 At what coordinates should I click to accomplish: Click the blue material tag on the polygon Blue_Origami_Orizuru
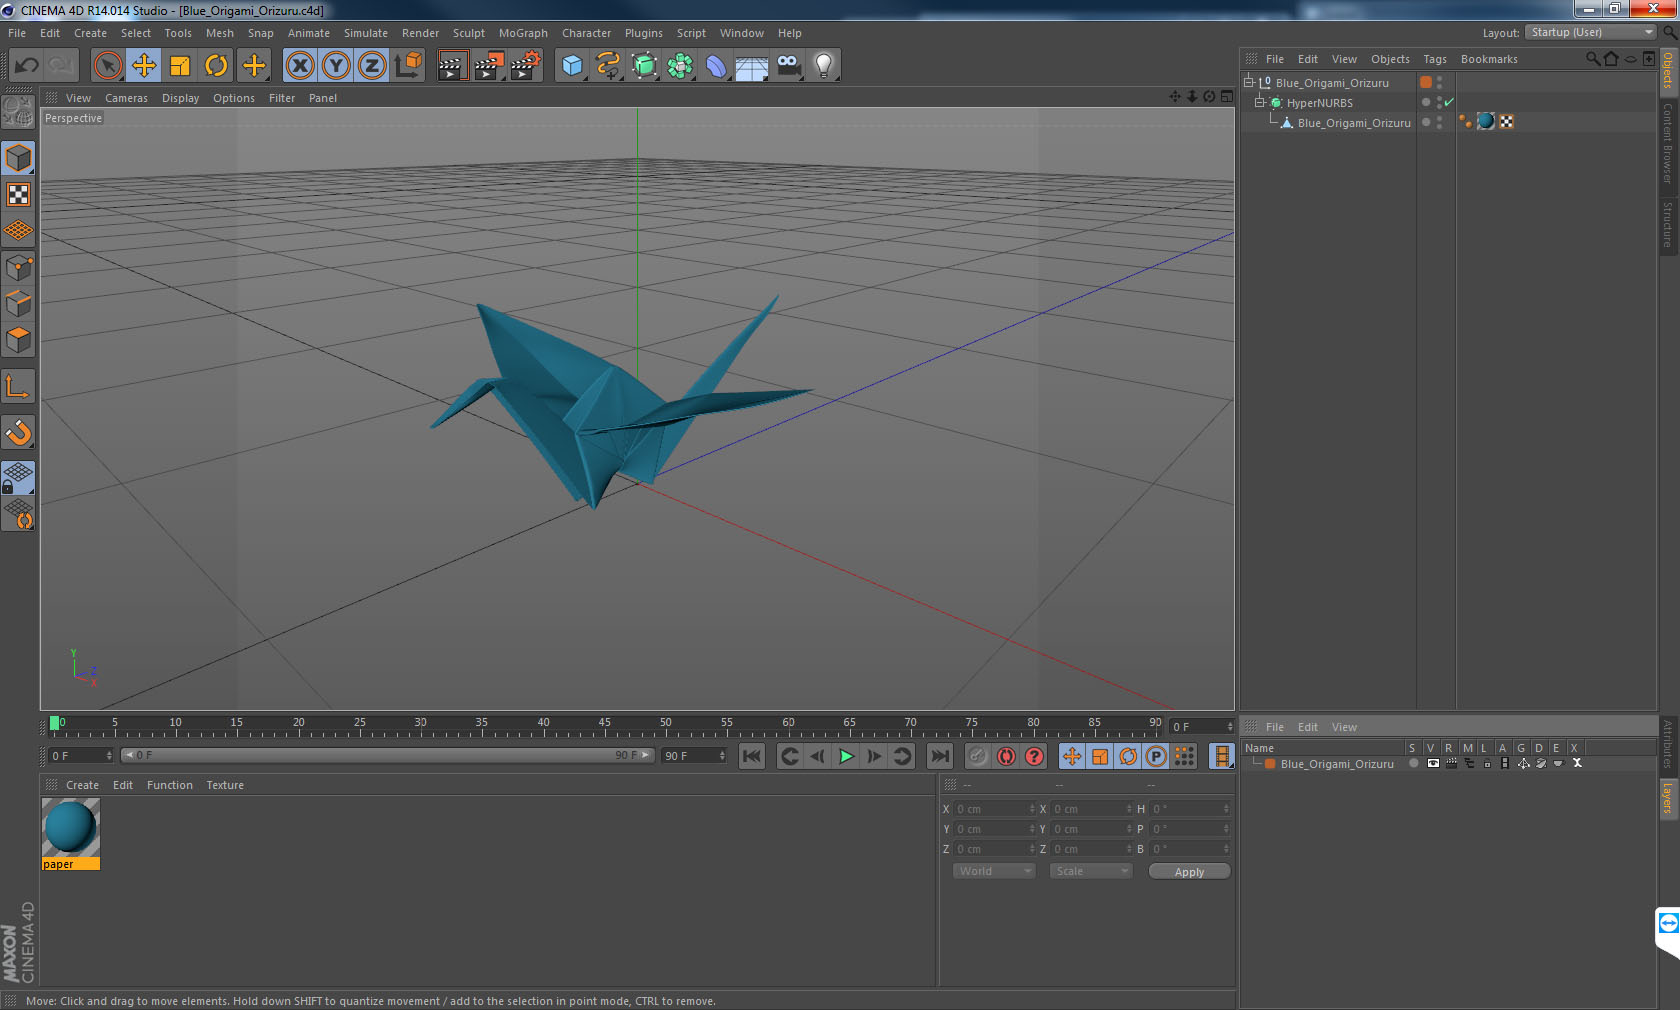click(1486, 121)
